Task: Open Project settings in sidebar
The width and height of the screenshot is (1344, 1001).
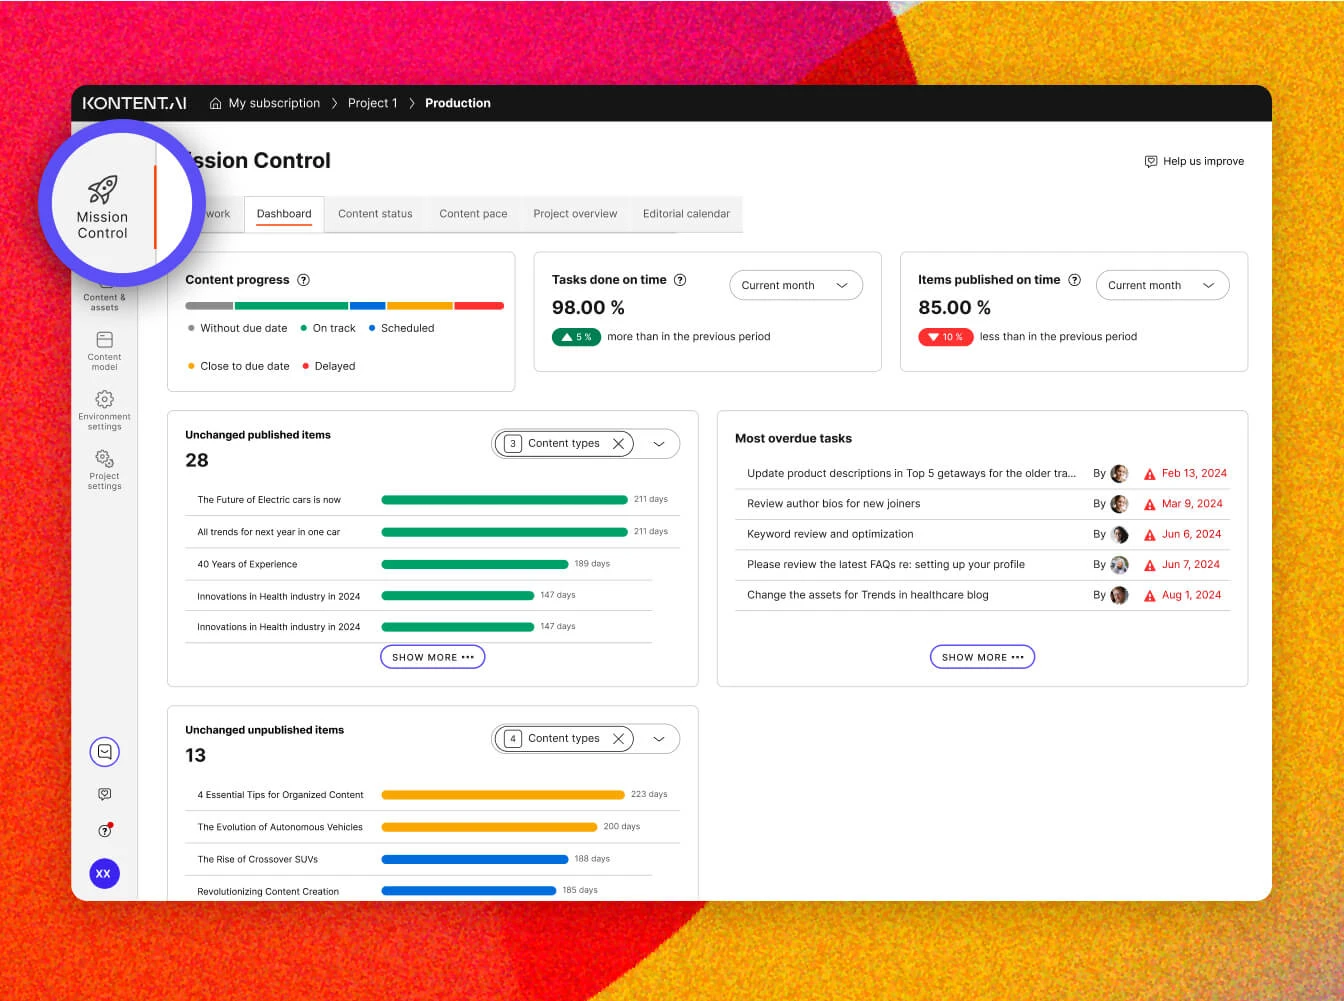Action: tap(104, 459)
